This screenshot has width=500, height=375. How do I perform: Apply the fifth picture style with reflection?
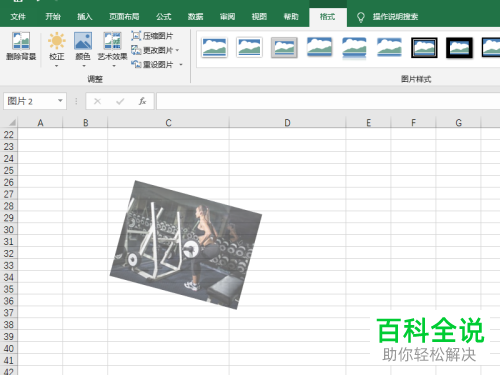click(x=354, y=48)
